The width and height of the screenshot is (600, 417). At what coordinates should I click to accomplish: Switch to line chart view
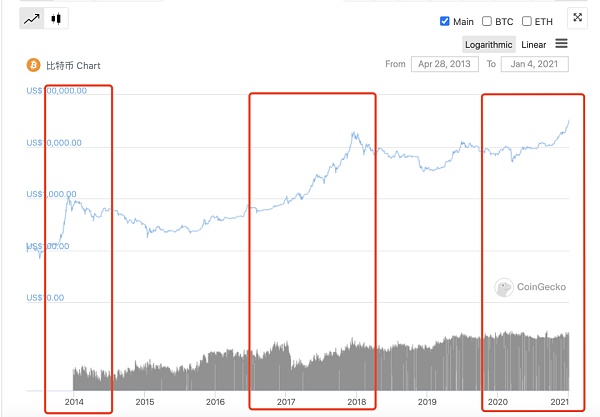point(32,19)
